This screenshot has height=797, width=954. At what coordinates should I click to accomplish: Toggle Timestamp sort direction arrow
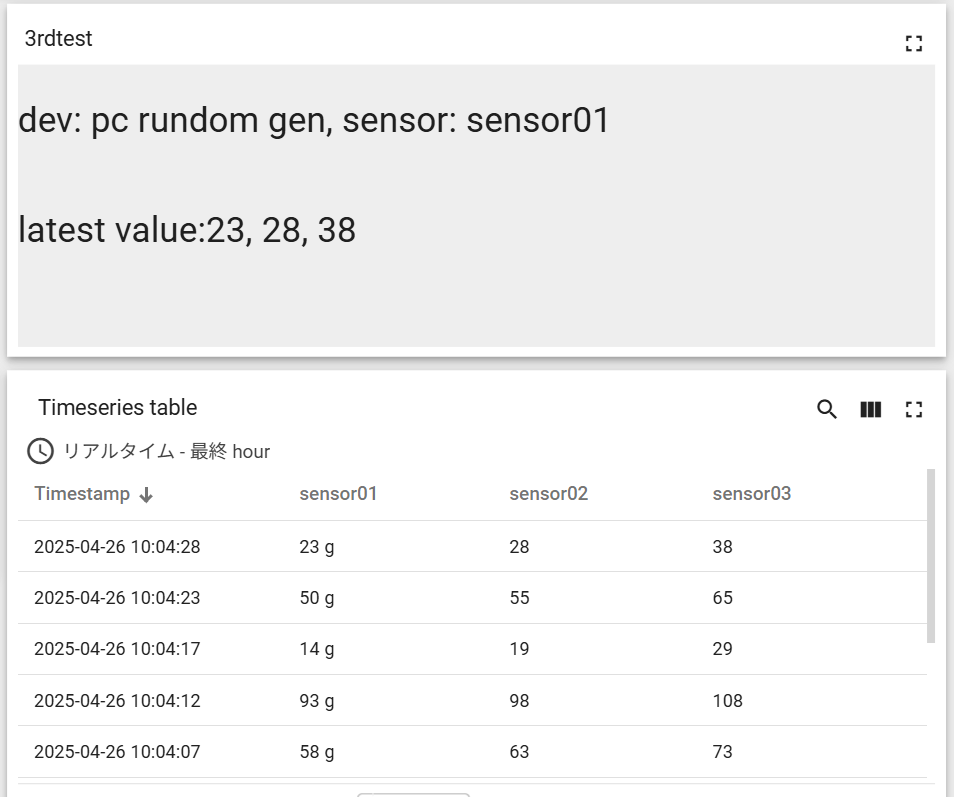coord(146,495)
